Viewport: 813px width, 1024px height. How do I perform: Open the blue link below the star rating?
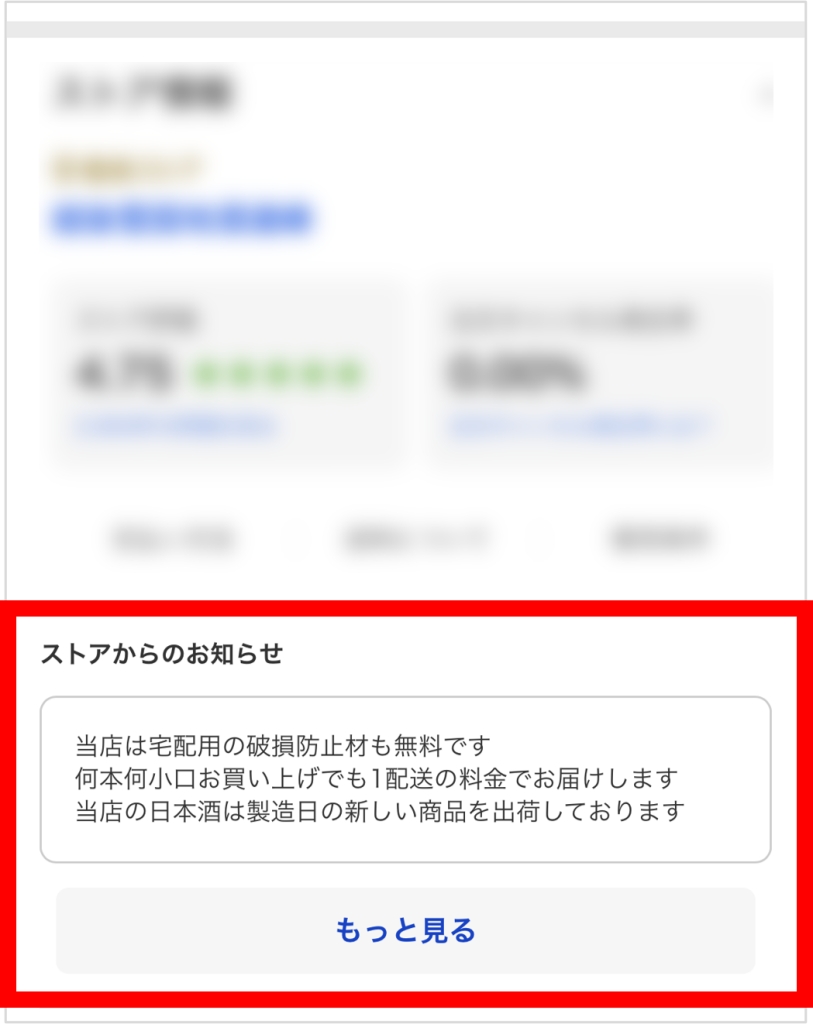(x=175, y=425)
